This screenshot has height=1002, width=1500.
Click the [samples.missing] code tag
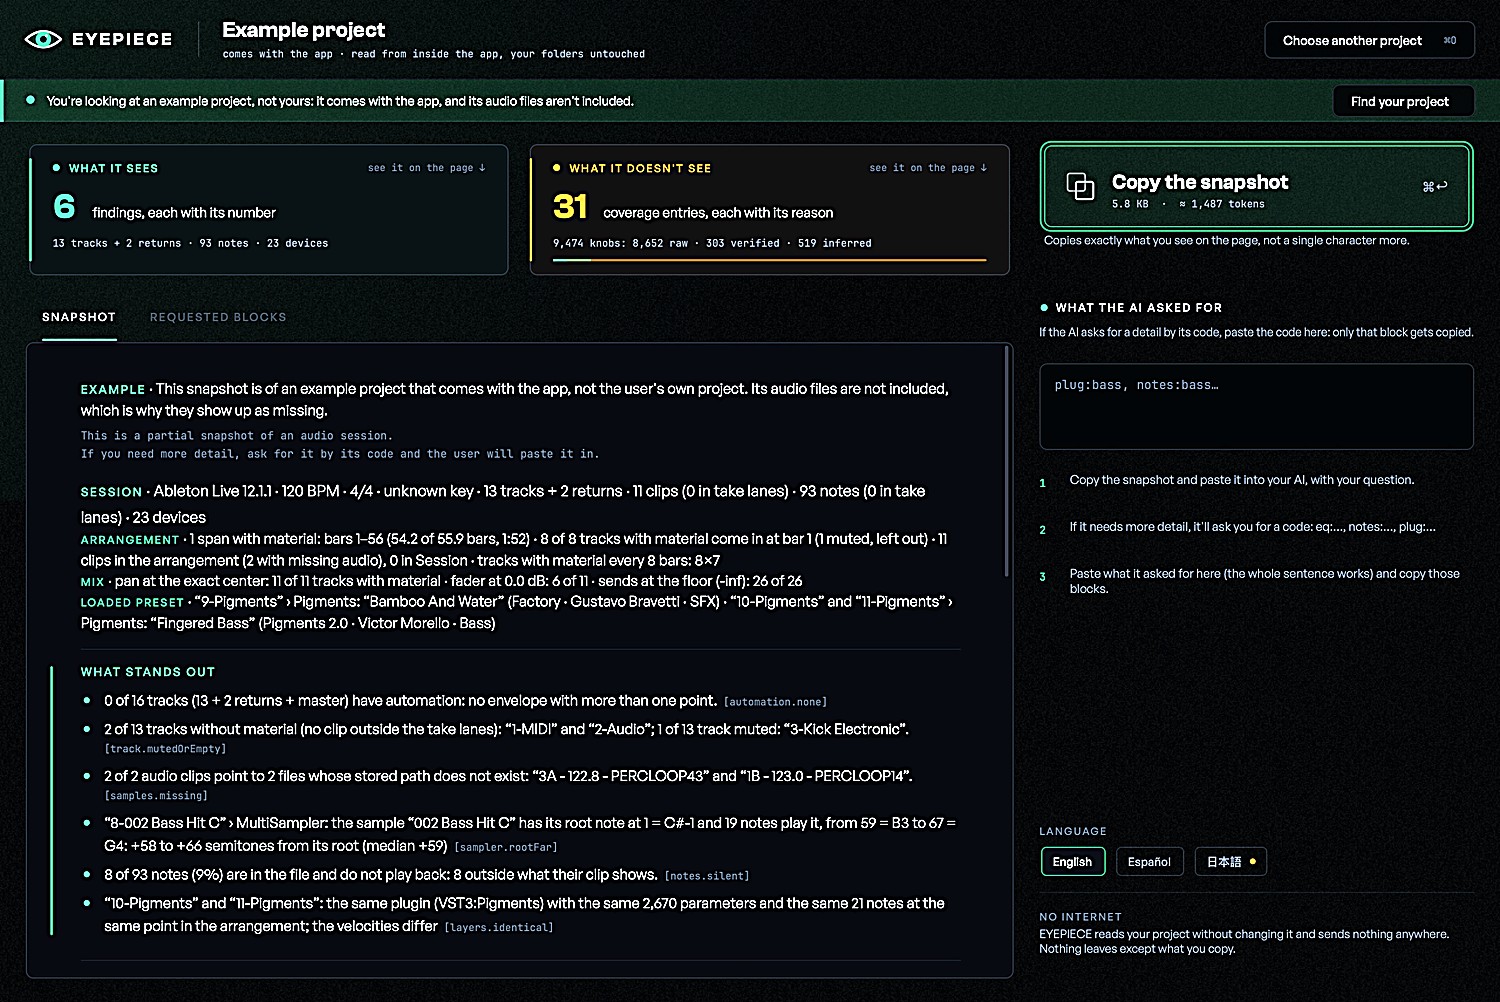tap(156, 796)
